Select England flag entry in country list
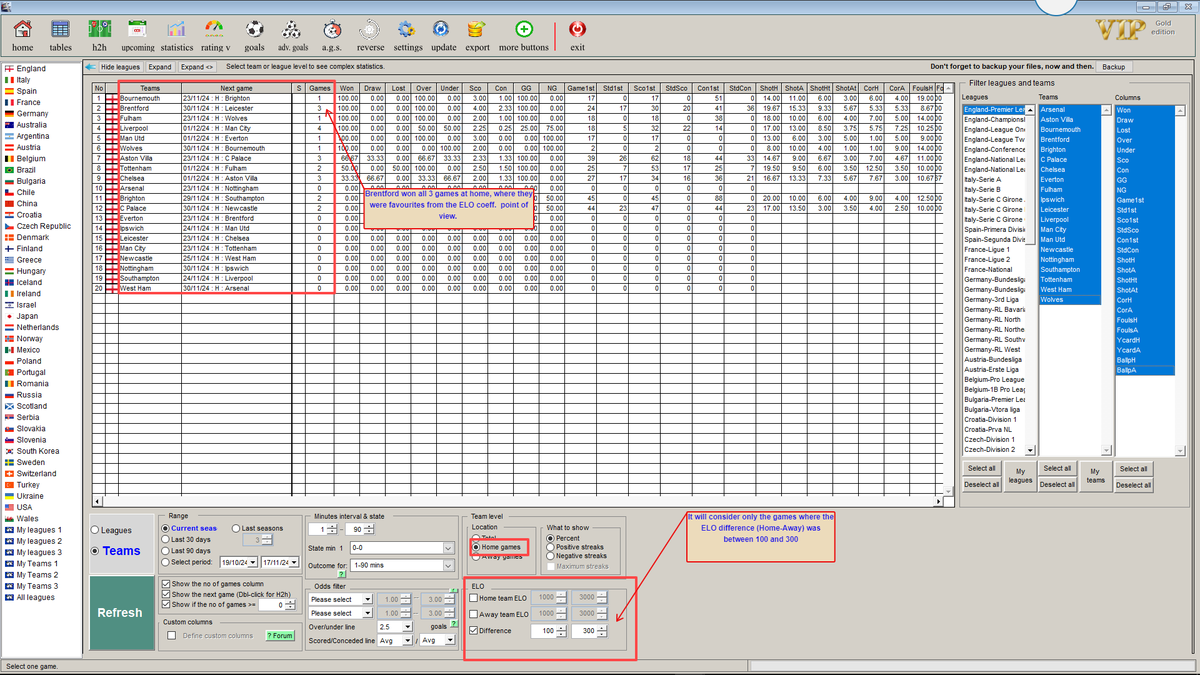 (25, 69)
